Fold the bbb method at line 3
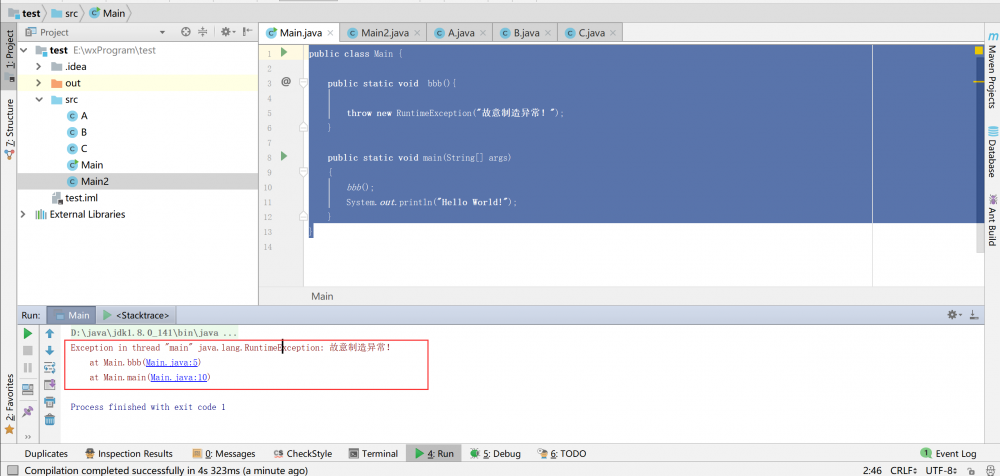Screen dimensions: 1000x476 click(x=304, y=83)
